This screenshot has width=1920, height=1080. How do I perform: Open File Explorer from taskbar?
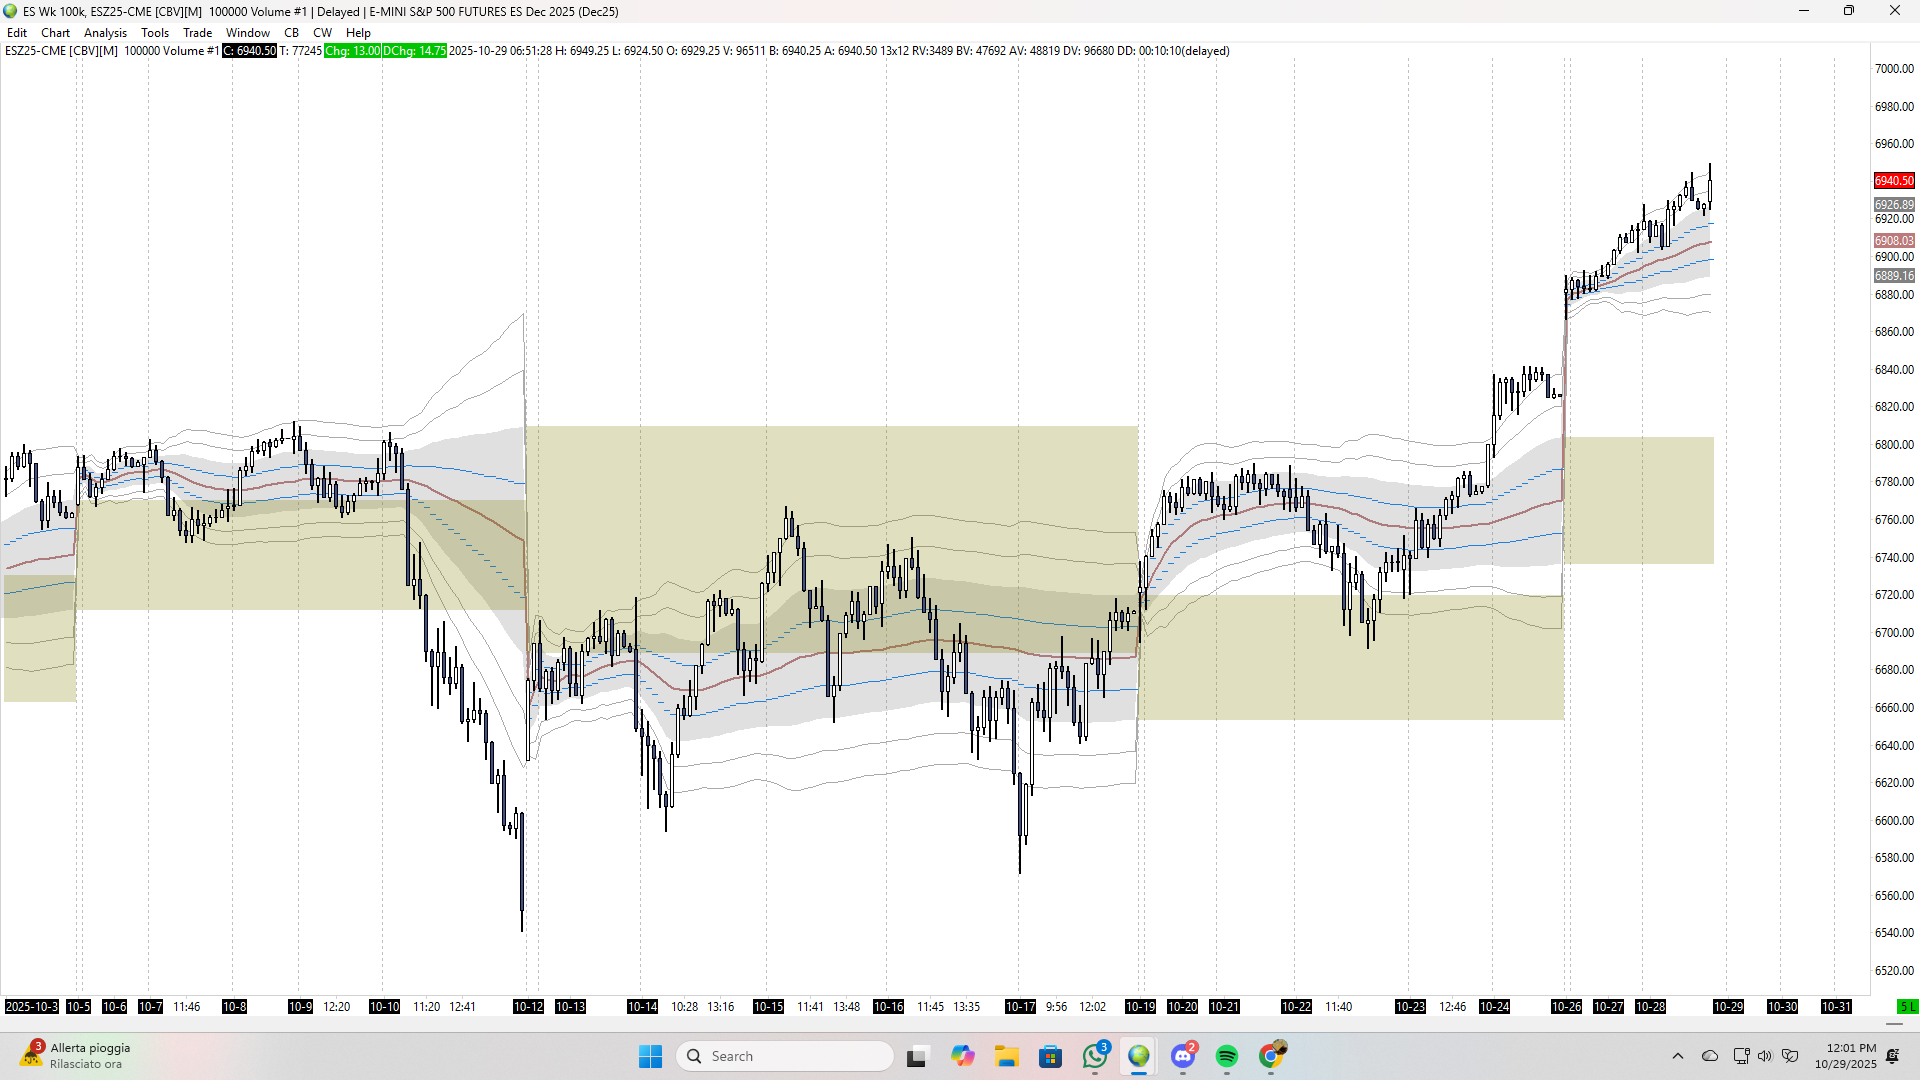pyautogui.click(x=1006, y=1056)
